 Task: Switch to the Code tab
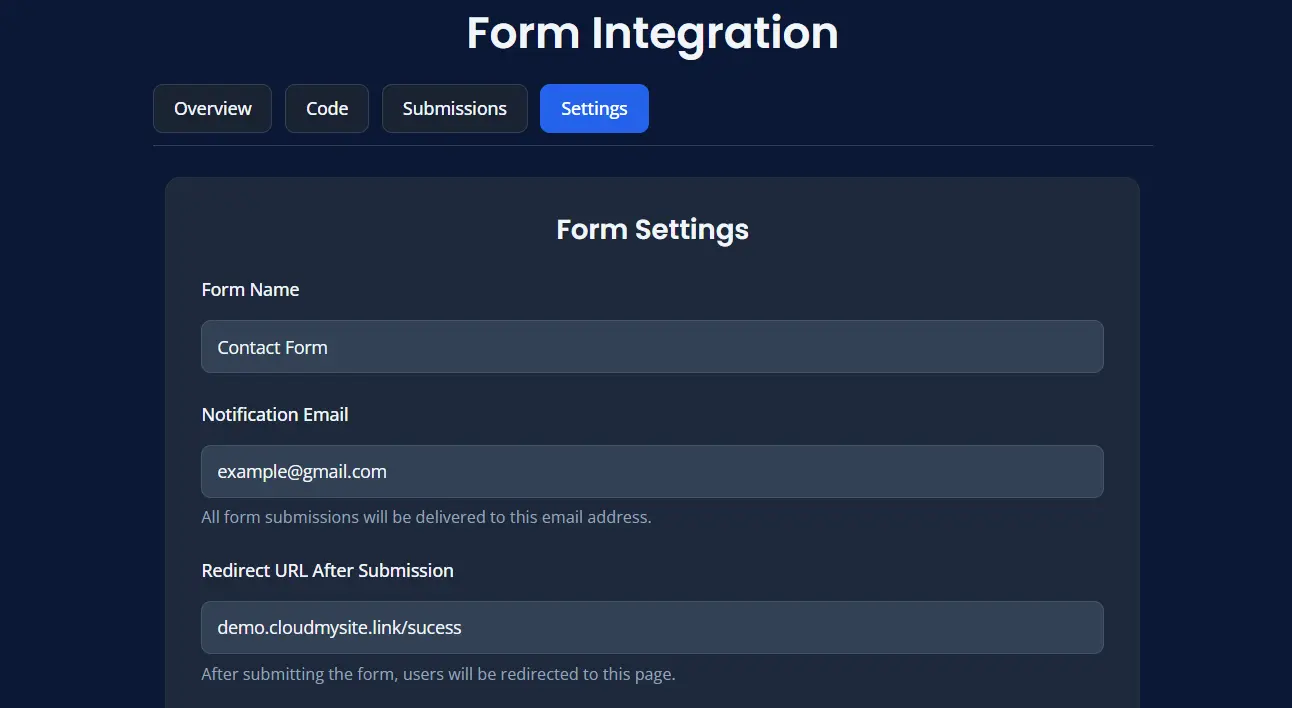click(x=327, y=109)
